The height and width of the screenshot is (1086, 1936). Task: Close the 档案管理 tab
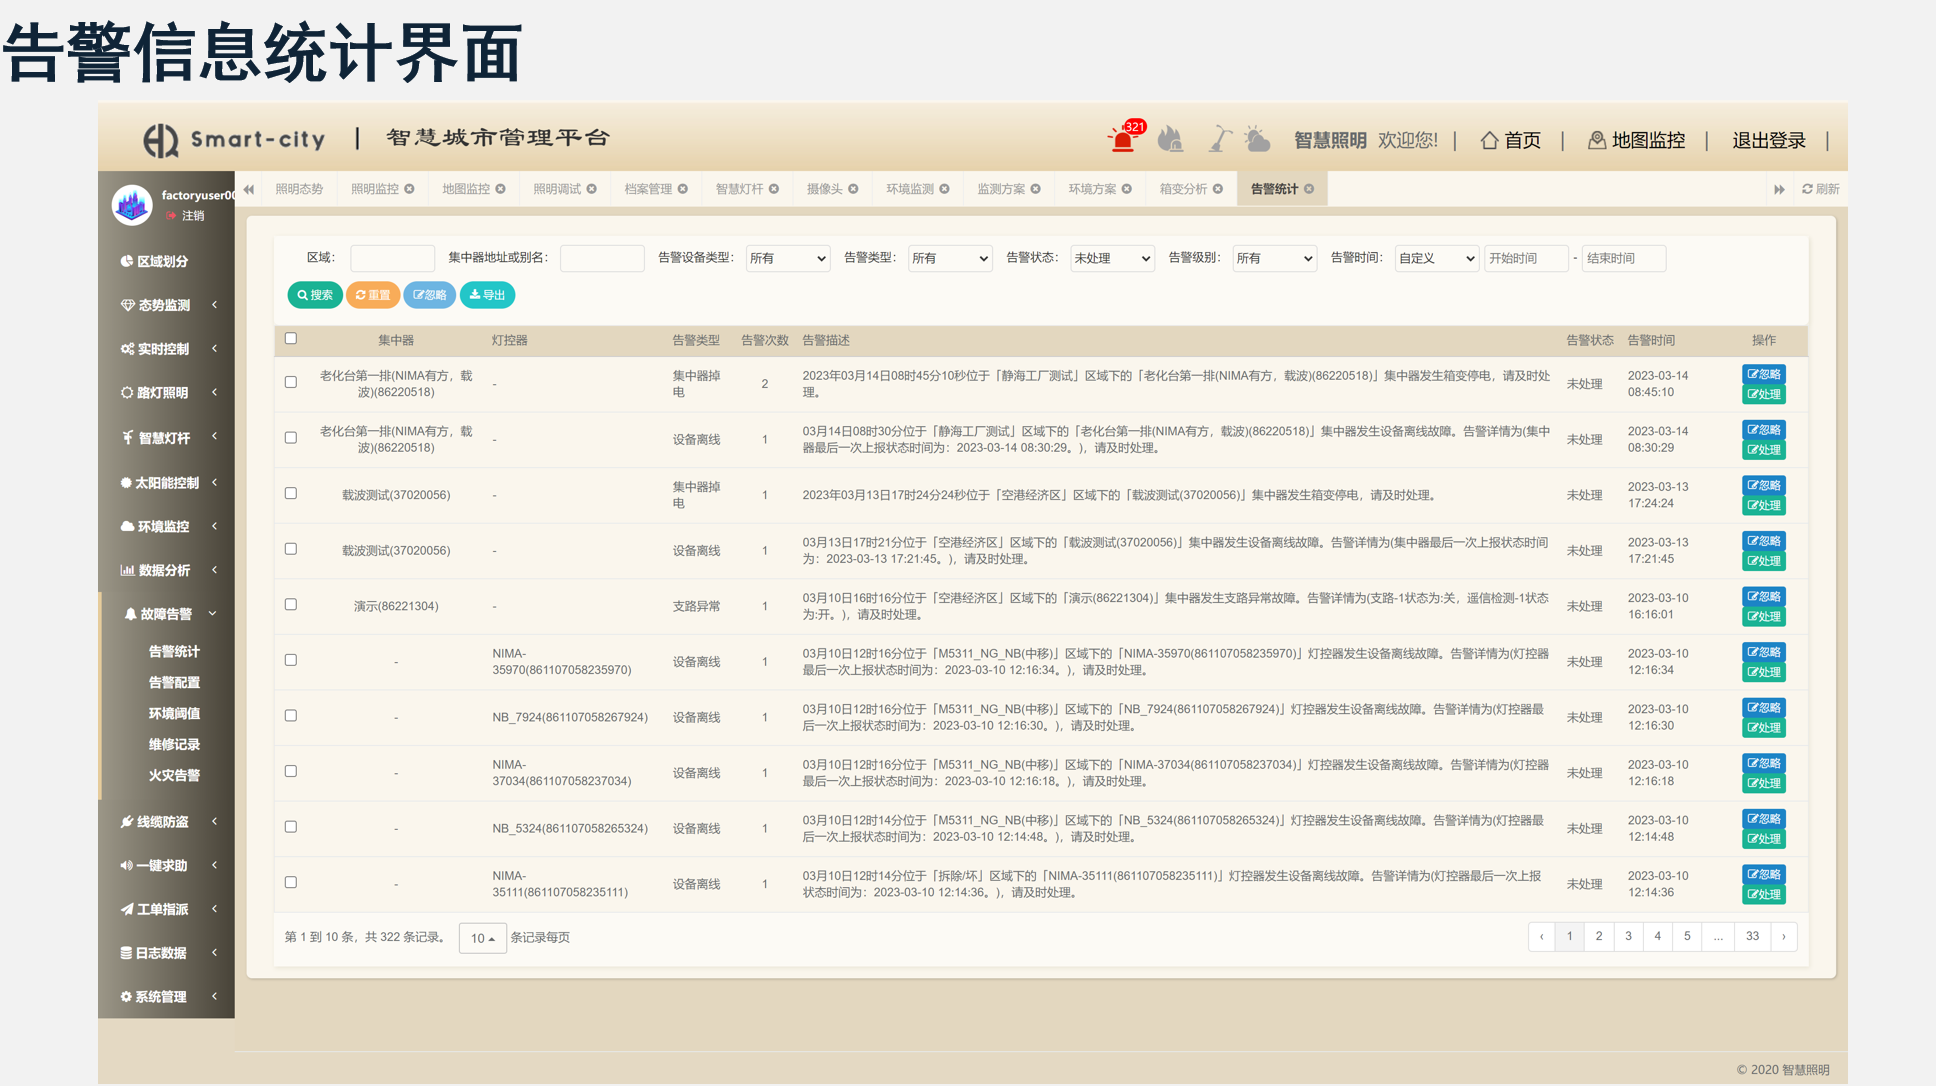(682, 189)
